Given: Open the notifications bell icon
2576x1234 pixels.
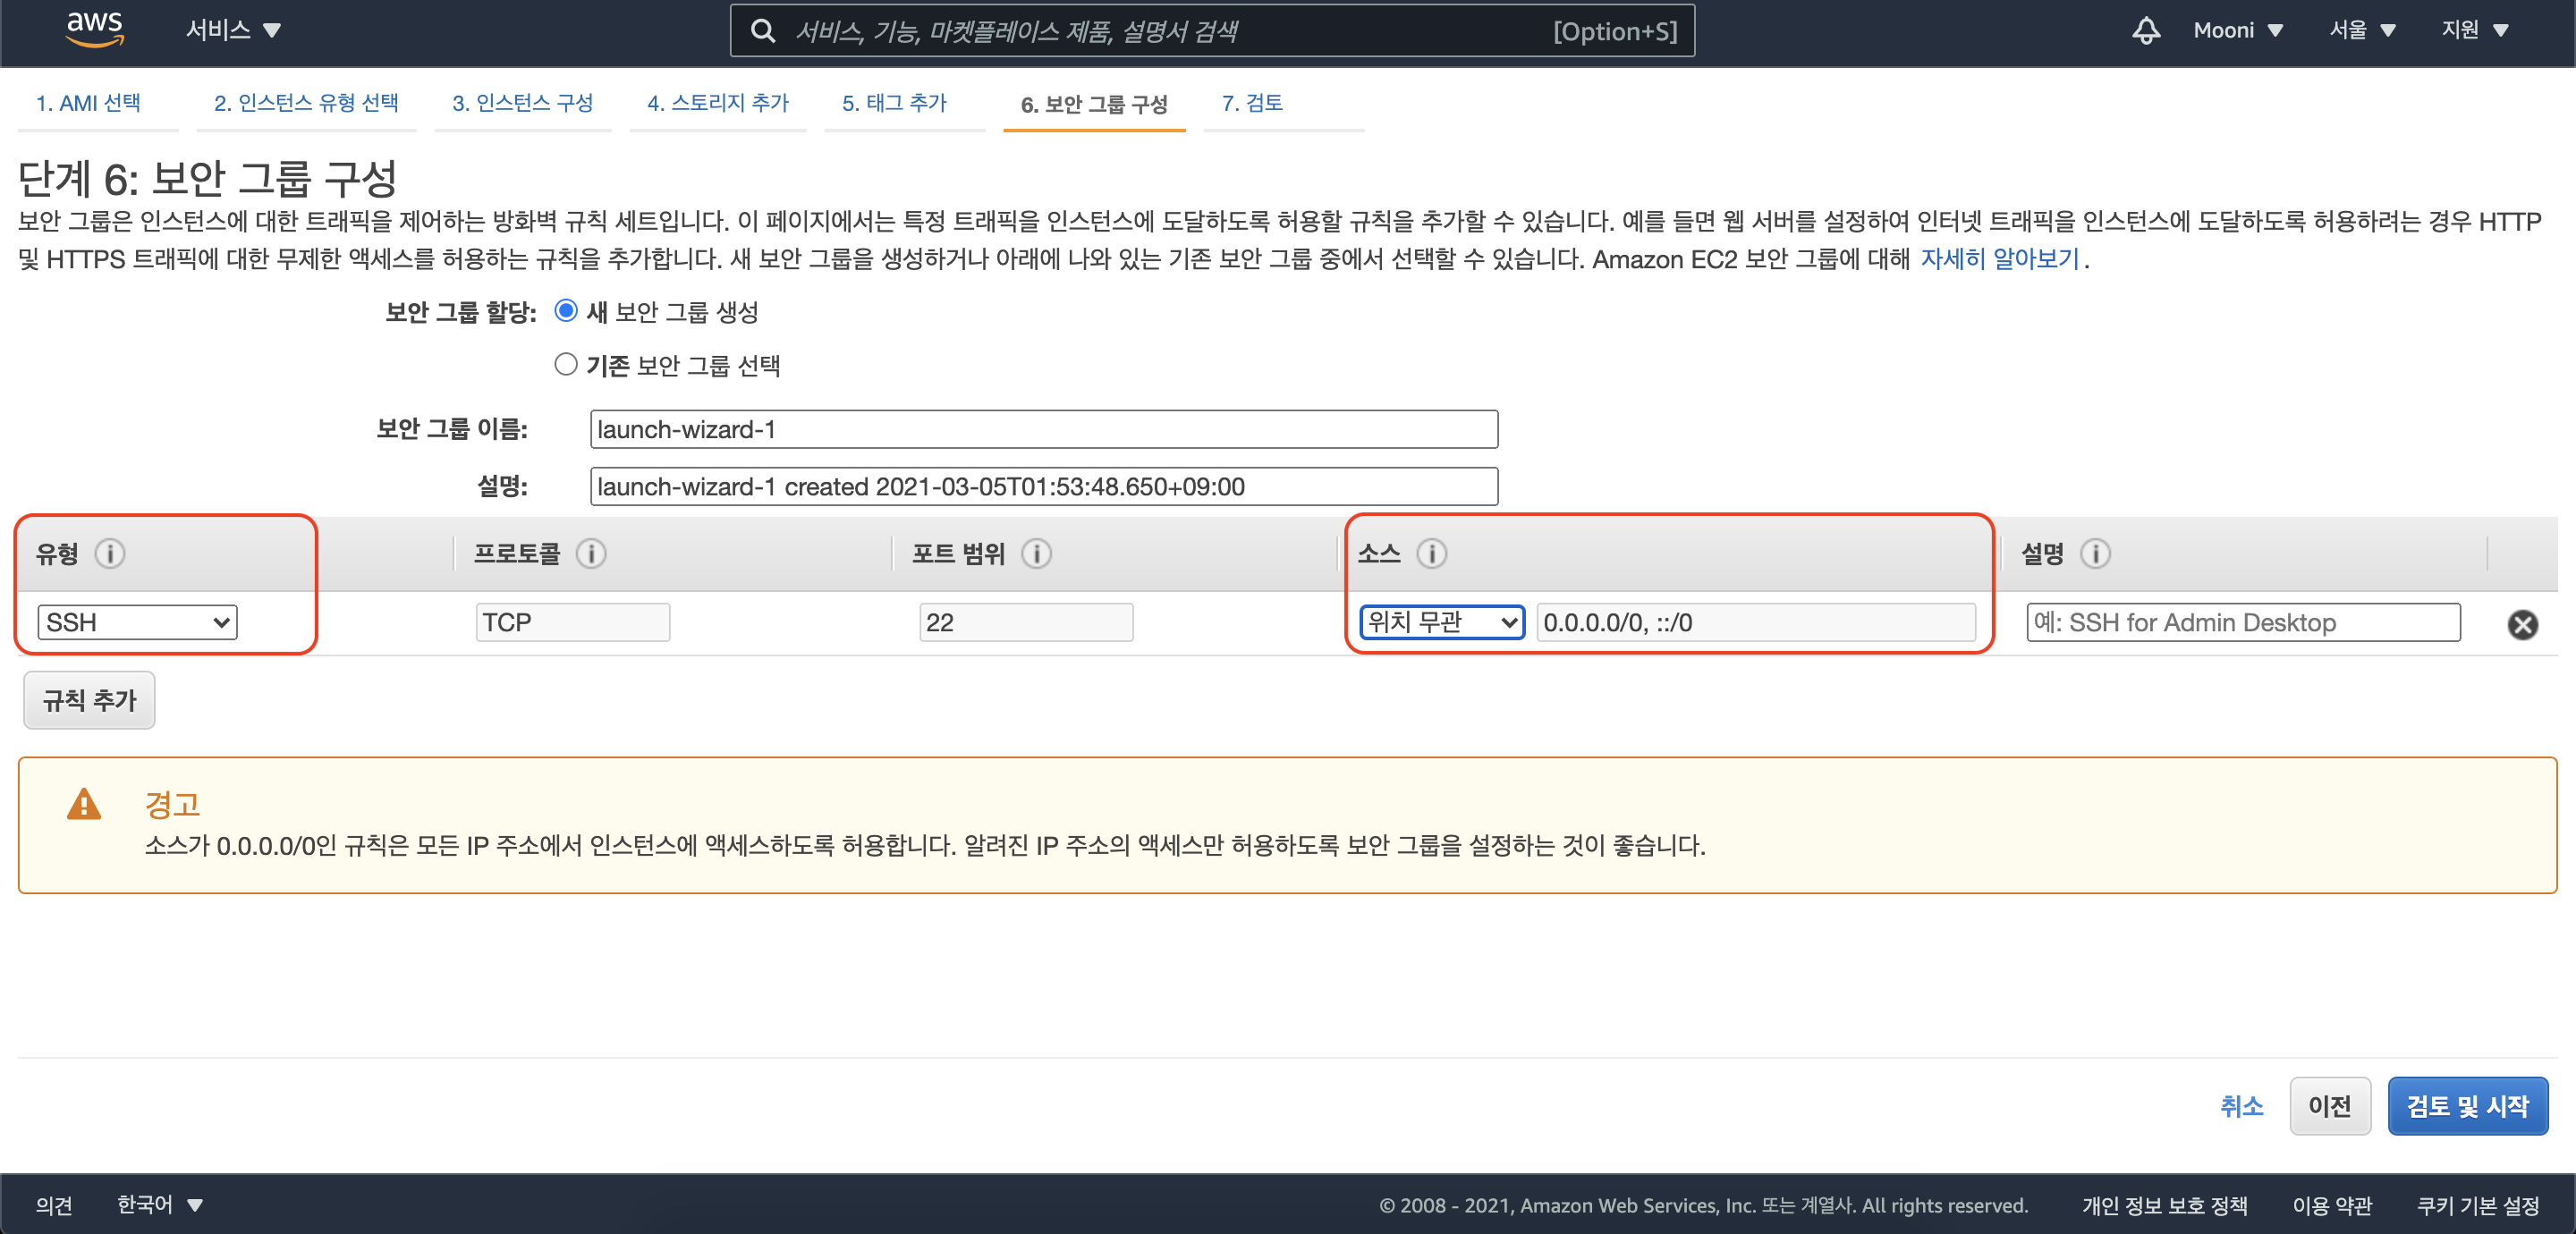Looking at the screenshot, I should pyautogui.click(x=2146, y=30).
